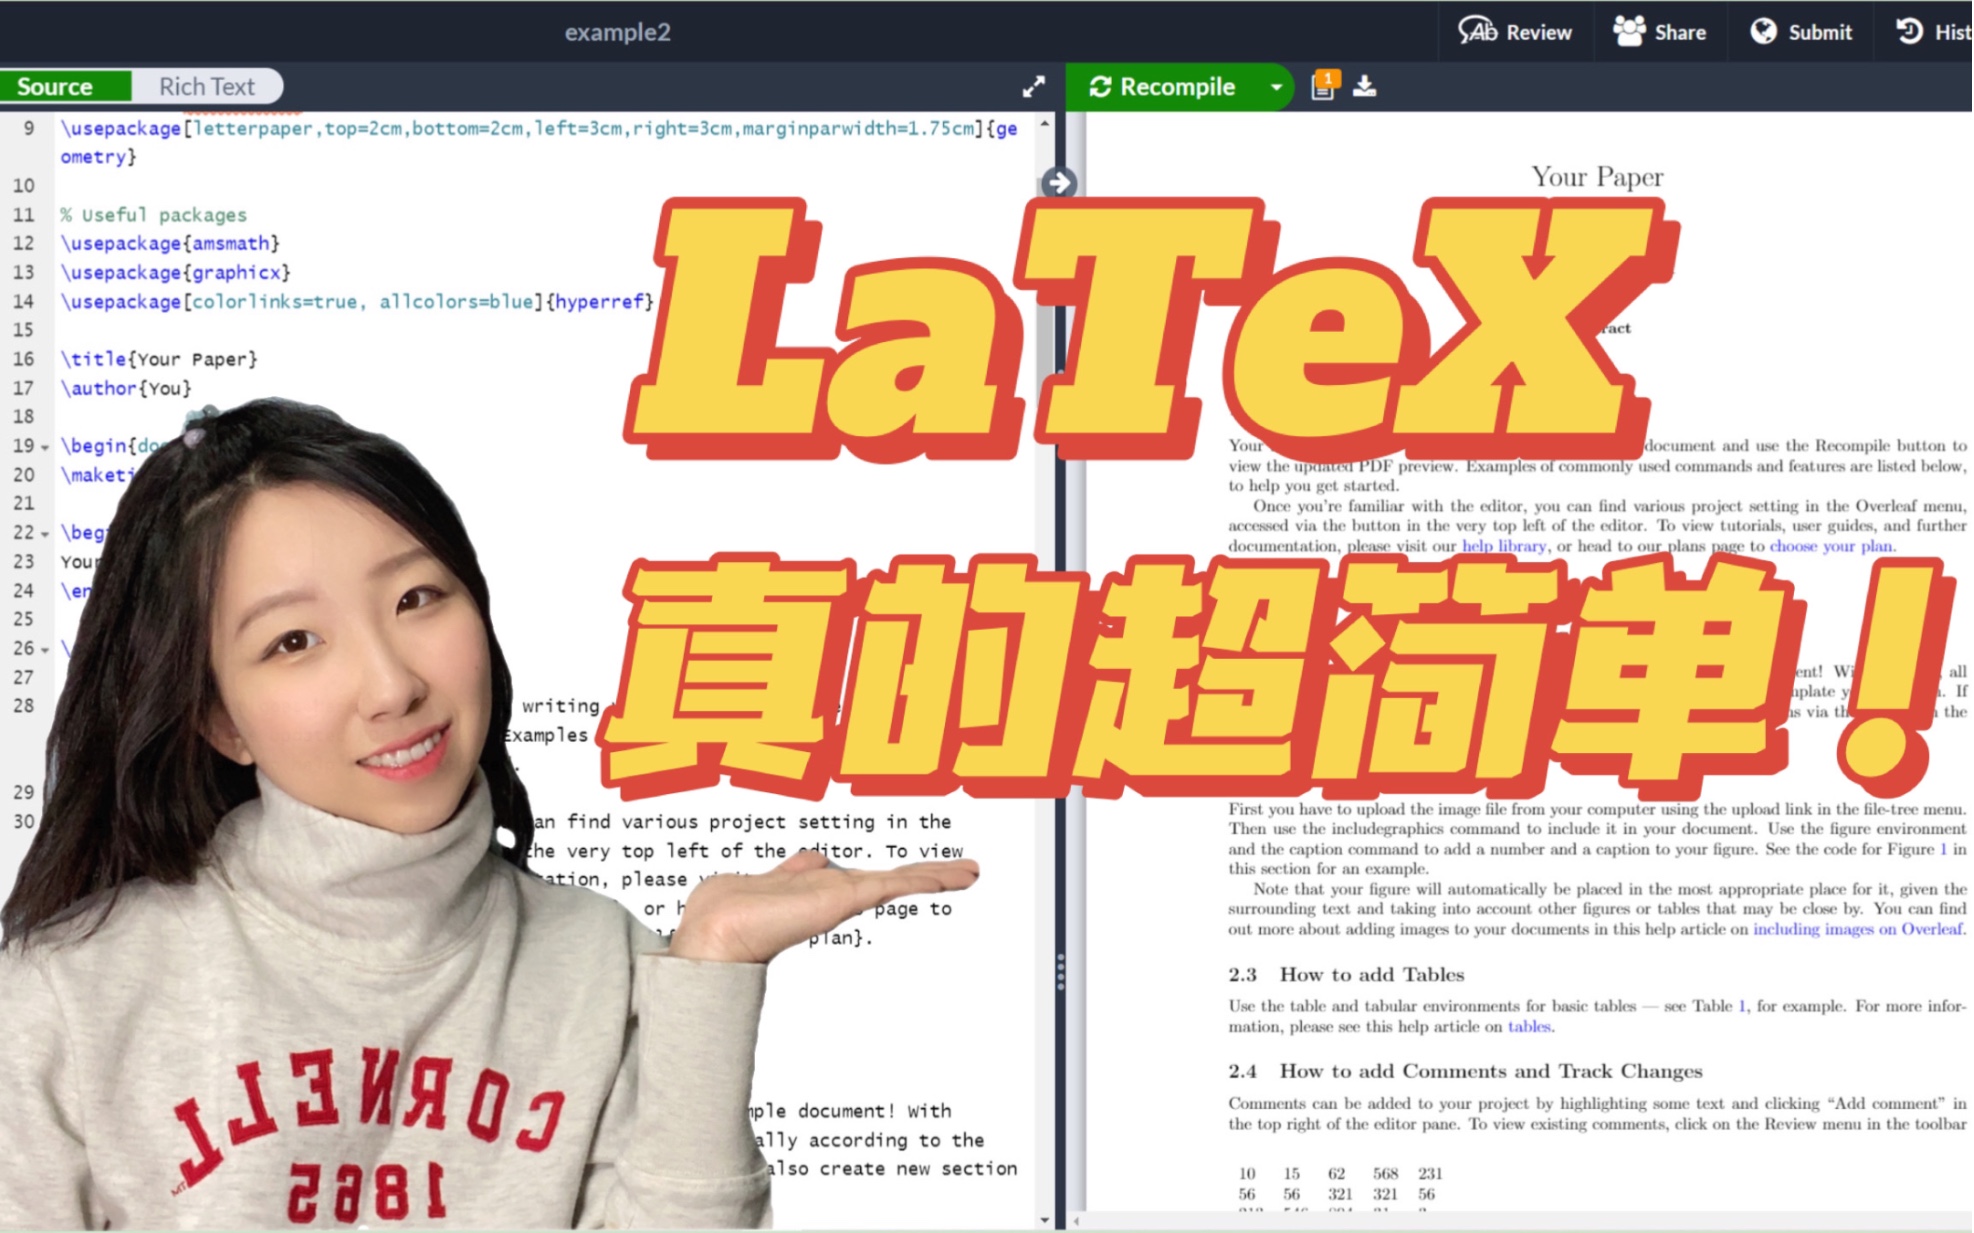View logs and output files icon
The image size is (1974, 1233).
coord(1323,86)
